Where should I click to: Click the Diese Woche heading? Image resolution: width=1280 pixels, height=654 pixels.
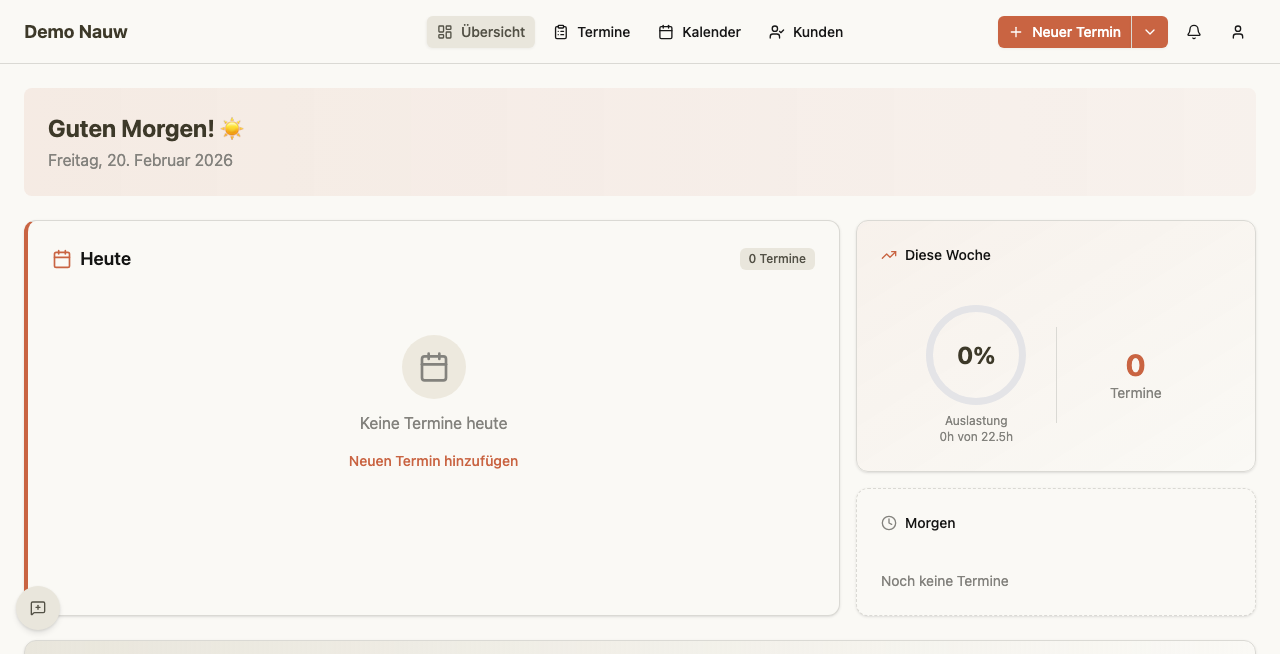(948, 255)
